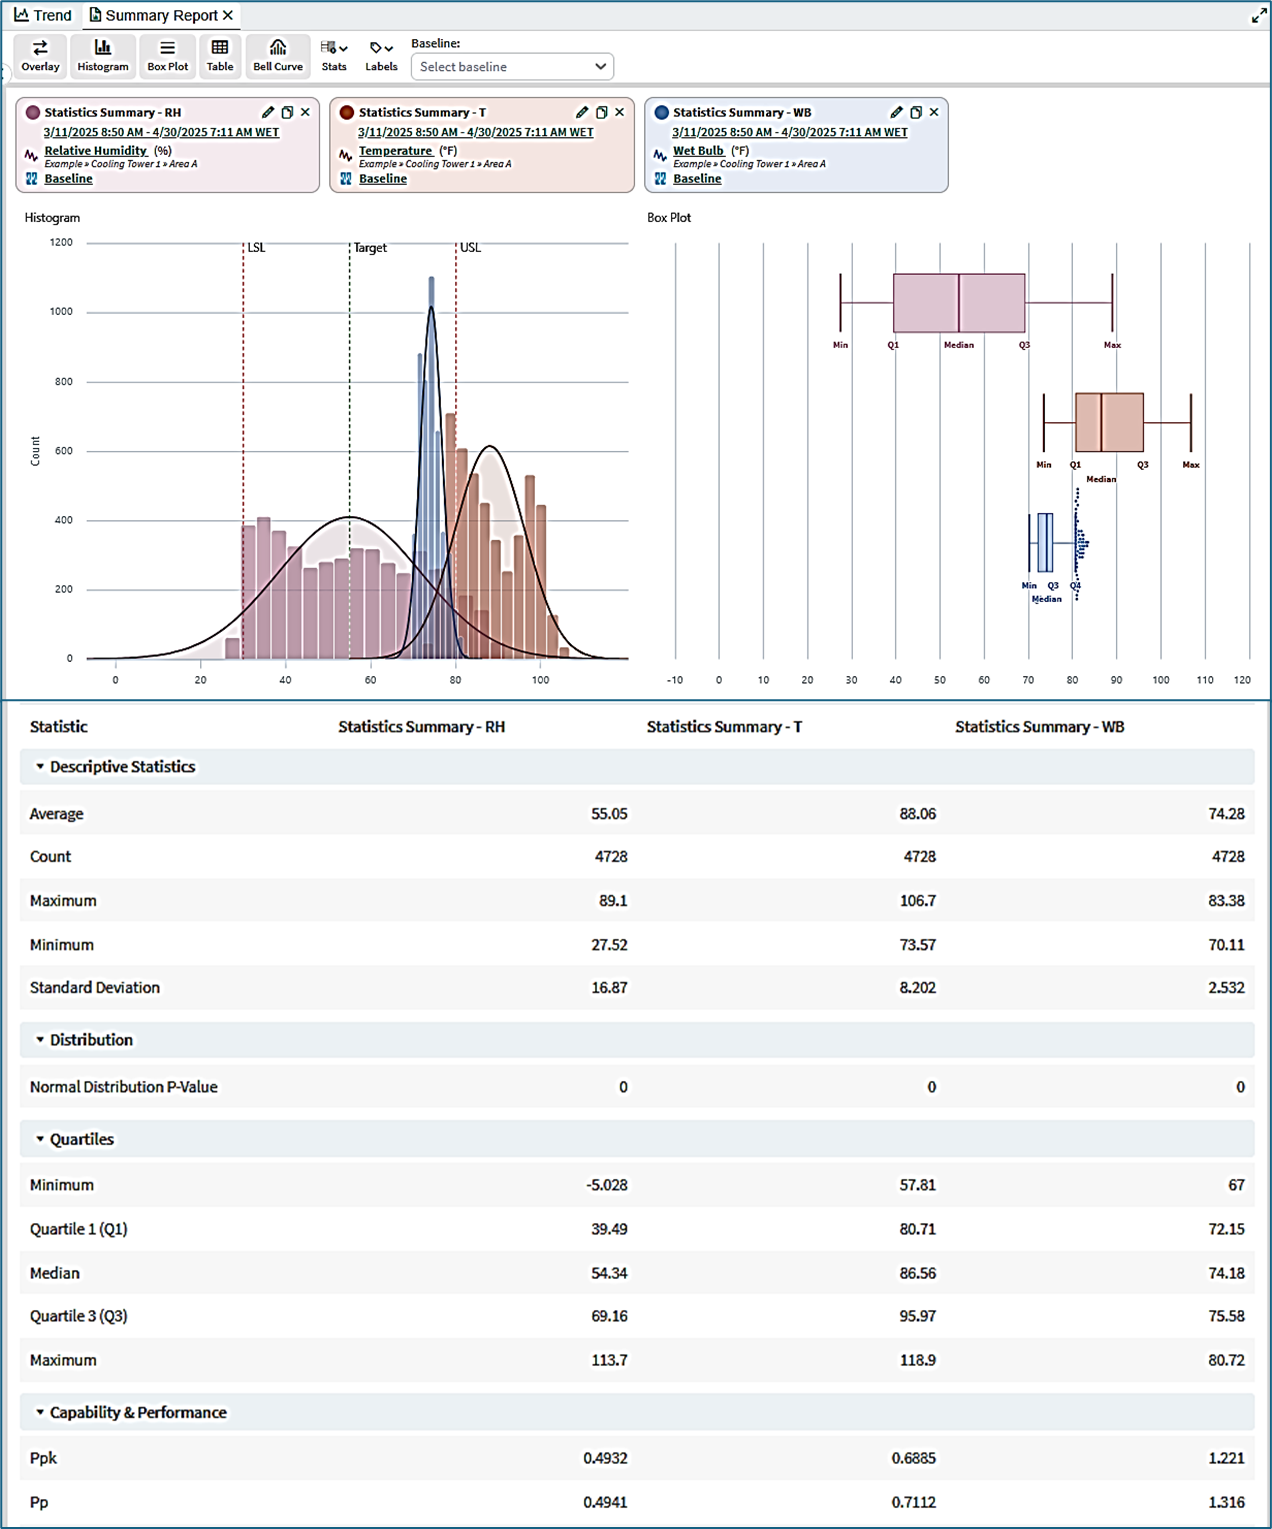Remove the Statistics Summary - T card
Image resolution: width=1272 pixels, height=1529 pixels.
tap(620, 112)
